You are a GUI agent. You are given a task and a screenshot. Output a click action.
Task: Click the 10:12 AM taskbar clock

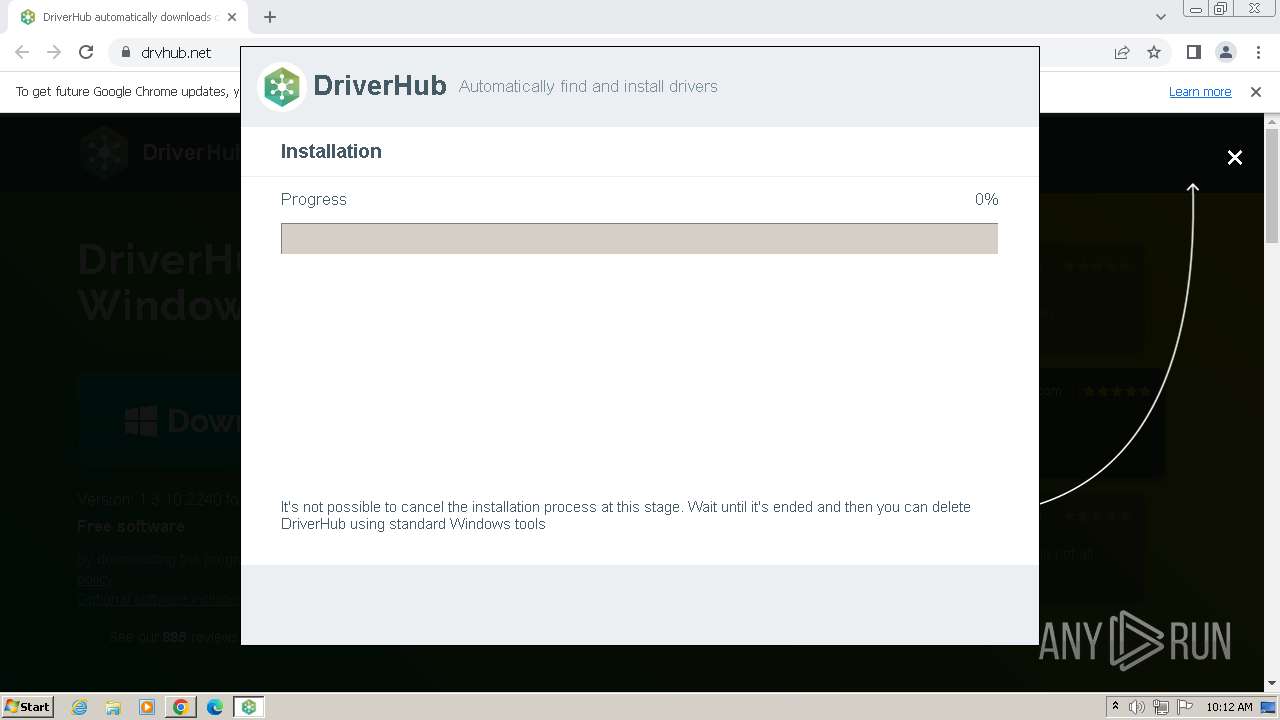[1229, 707]
